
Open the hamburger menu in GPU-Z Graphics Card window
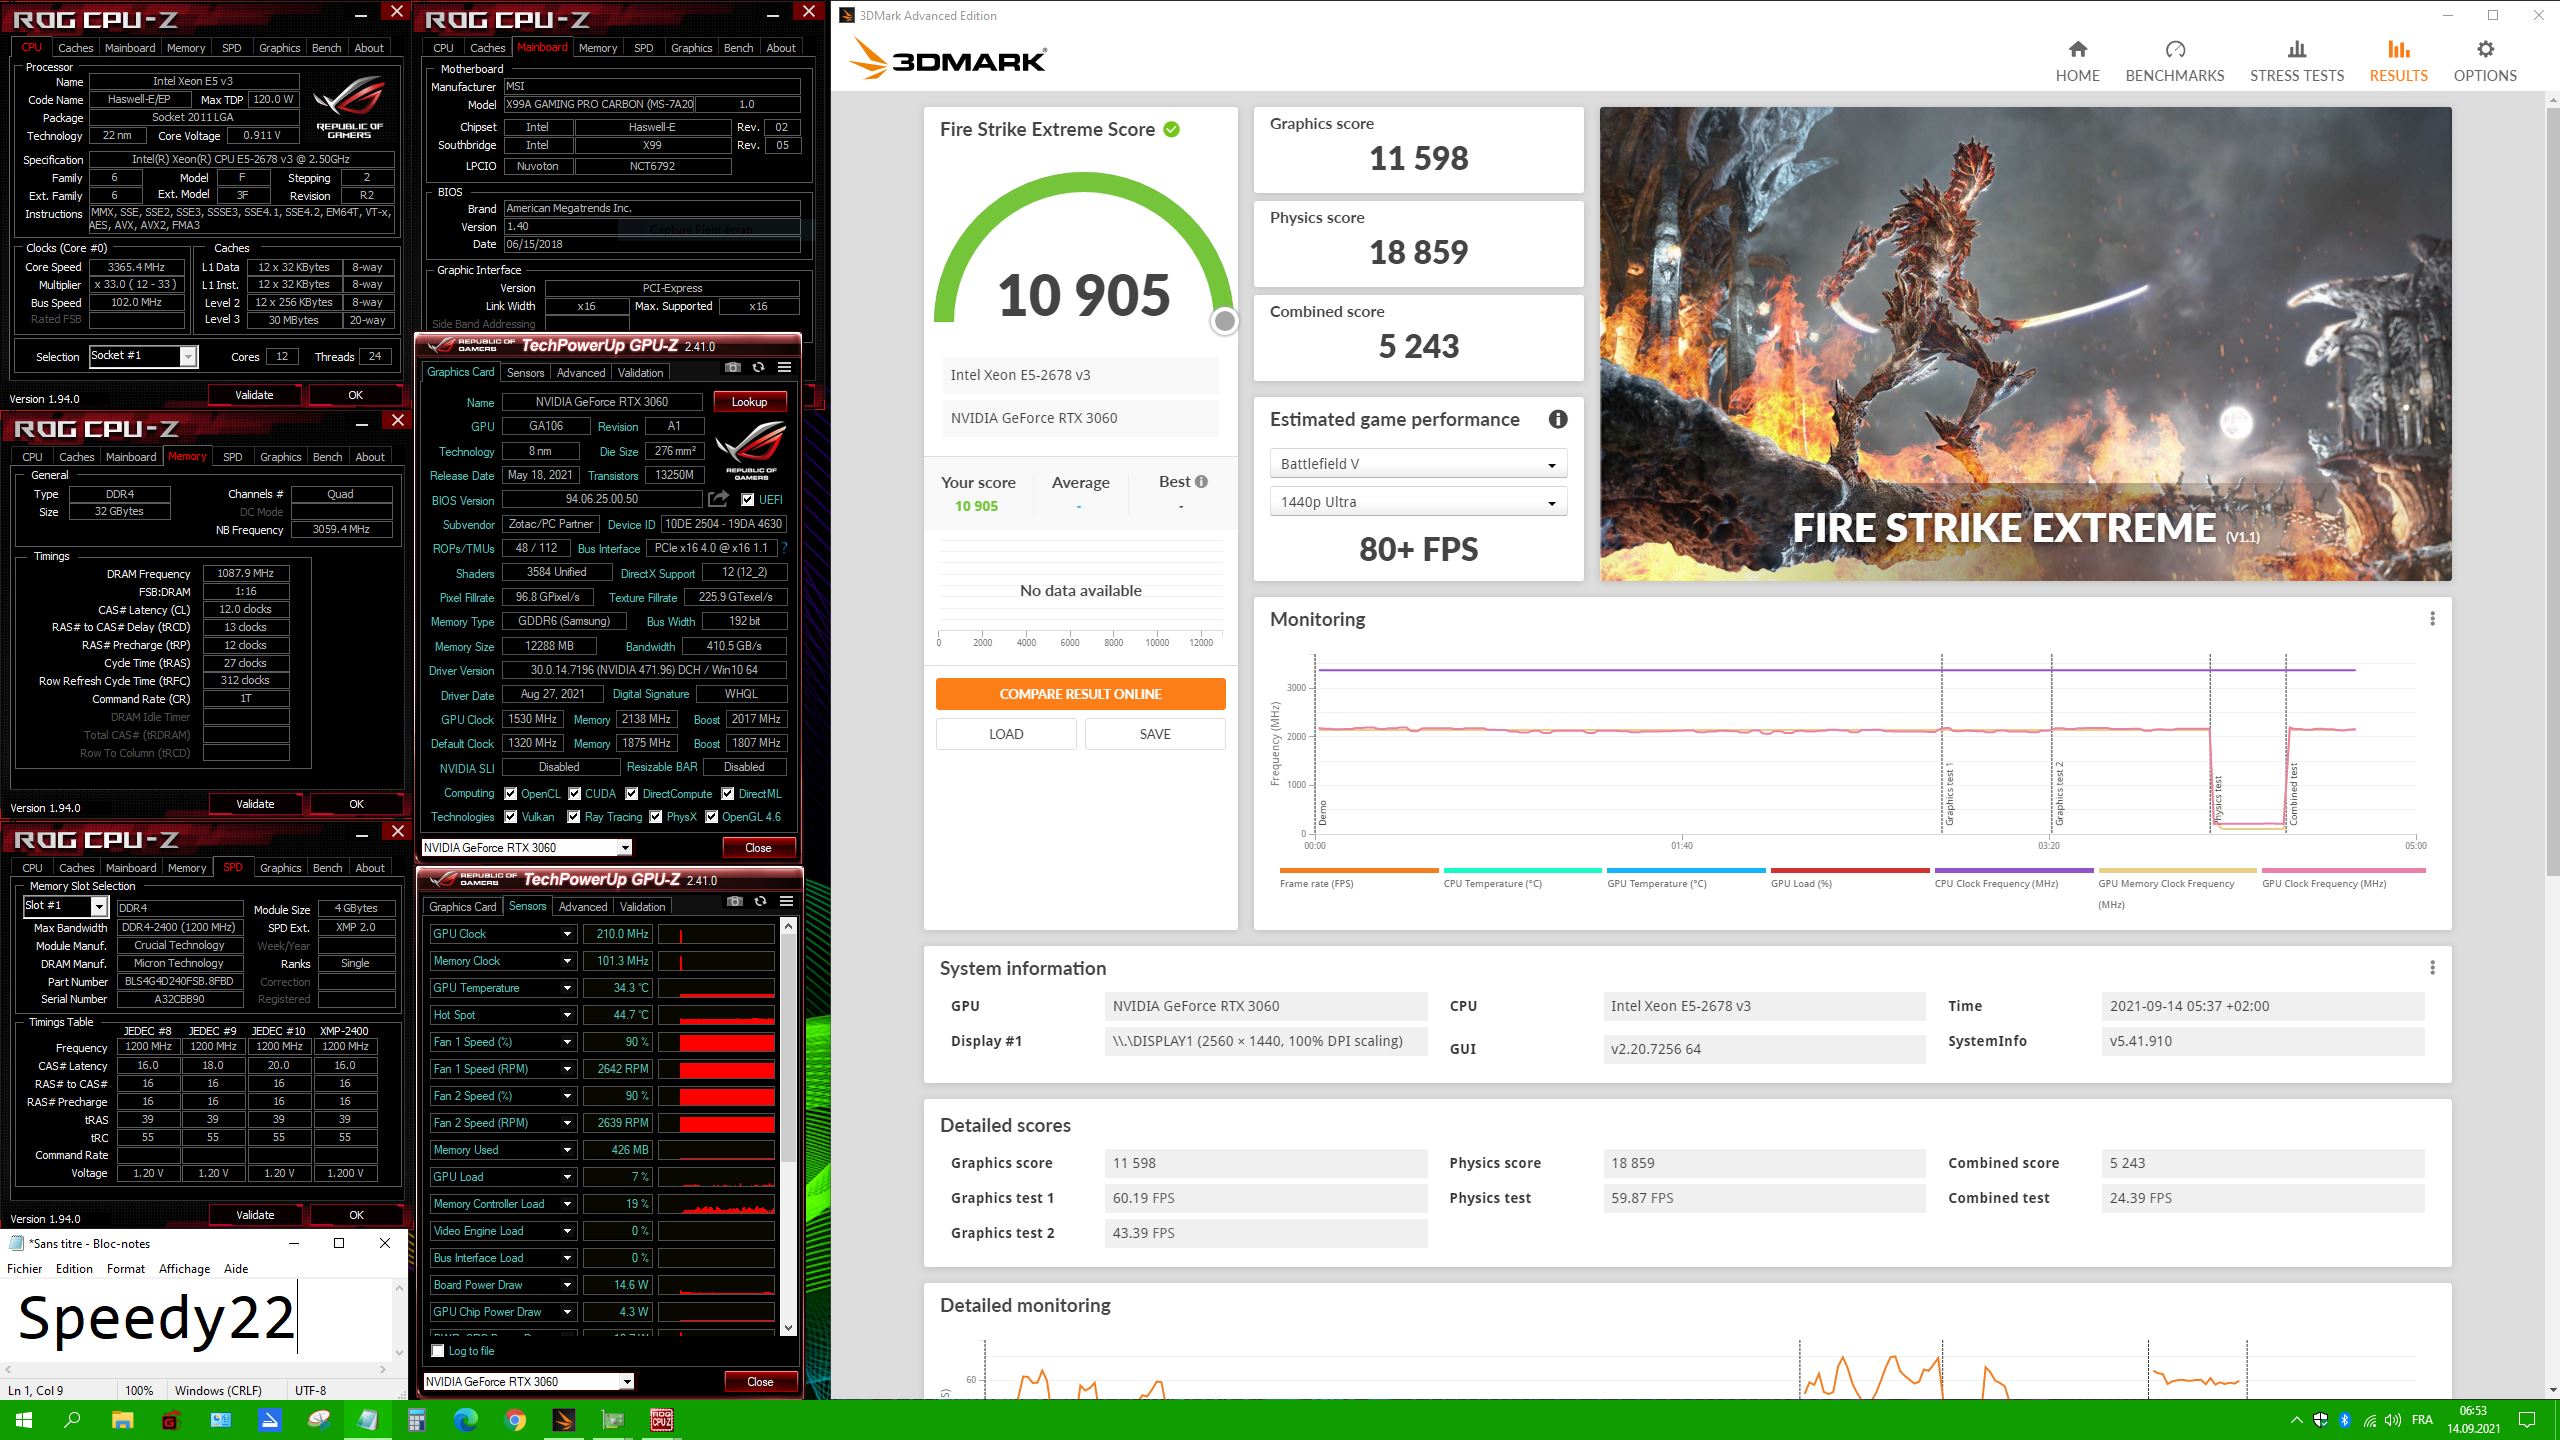785,367
